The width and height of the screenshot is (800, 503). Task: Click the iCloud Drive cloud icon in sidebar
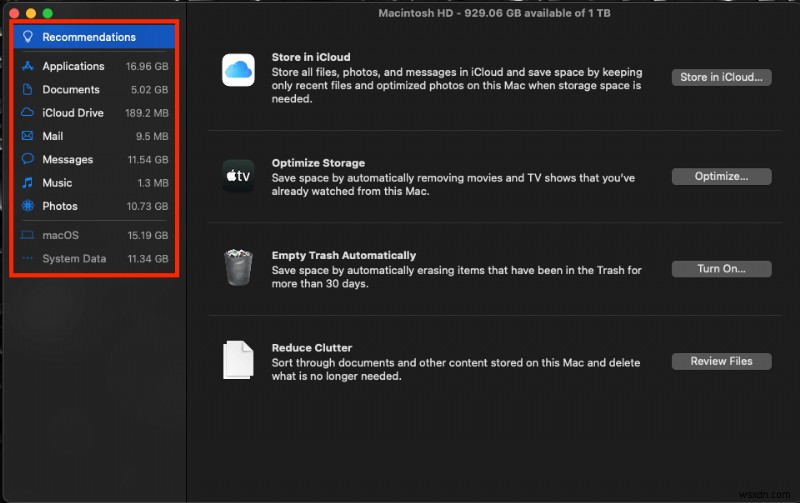click(28, 113)
